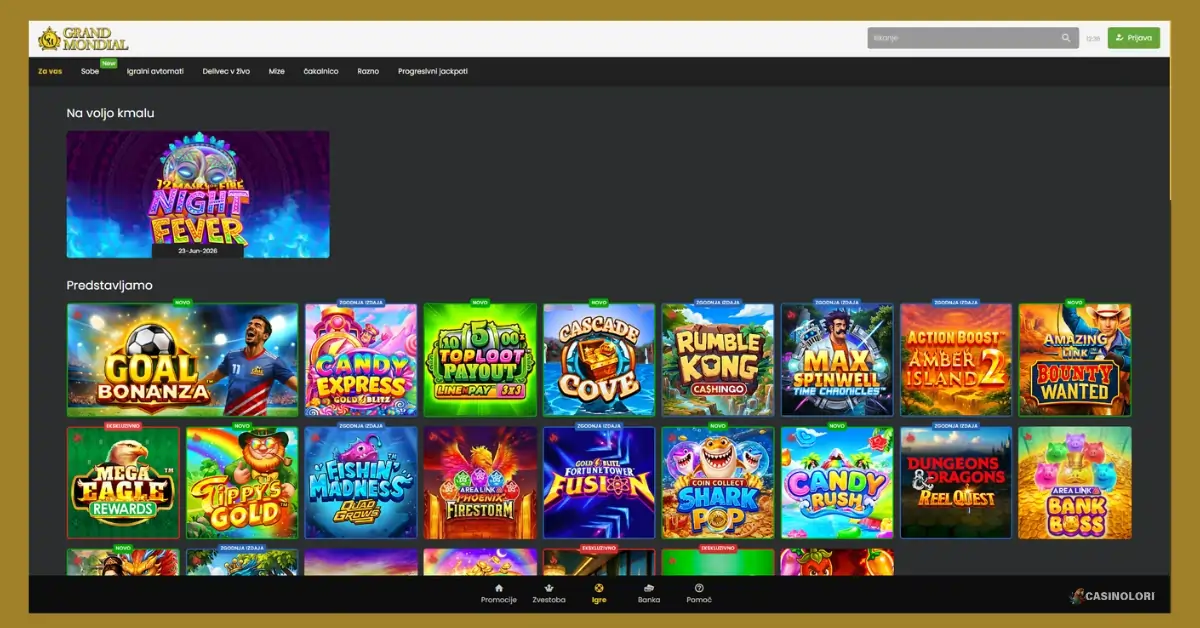Select the Za vas tab
Image resolution: width=1200 pixels, height=628 pixels.
pyautogui.click(x=50, y=72)
